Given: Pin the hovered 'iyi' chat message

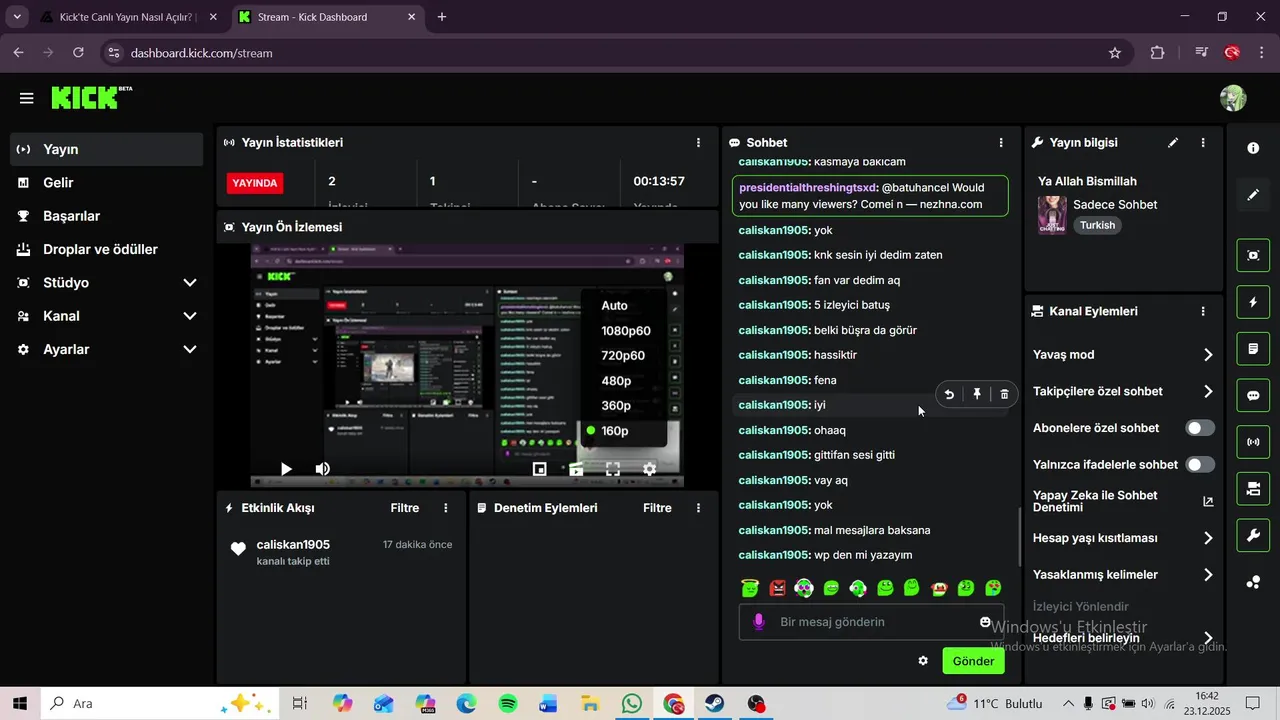Looking at the screenshot, I should 977,394.
